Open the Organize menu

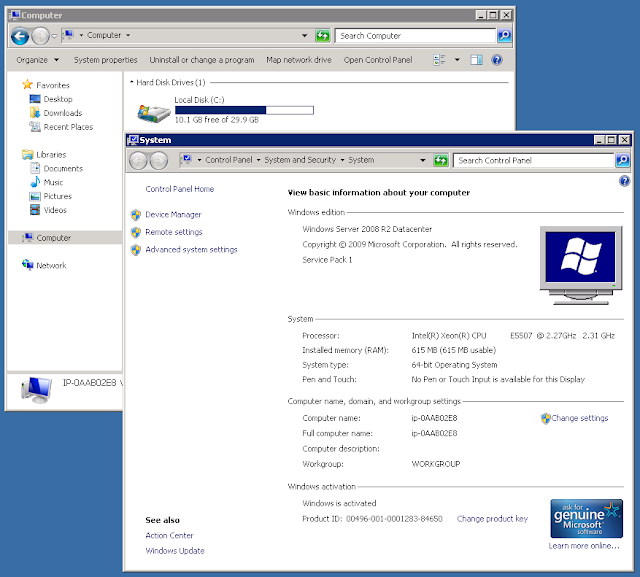[38, 60]
